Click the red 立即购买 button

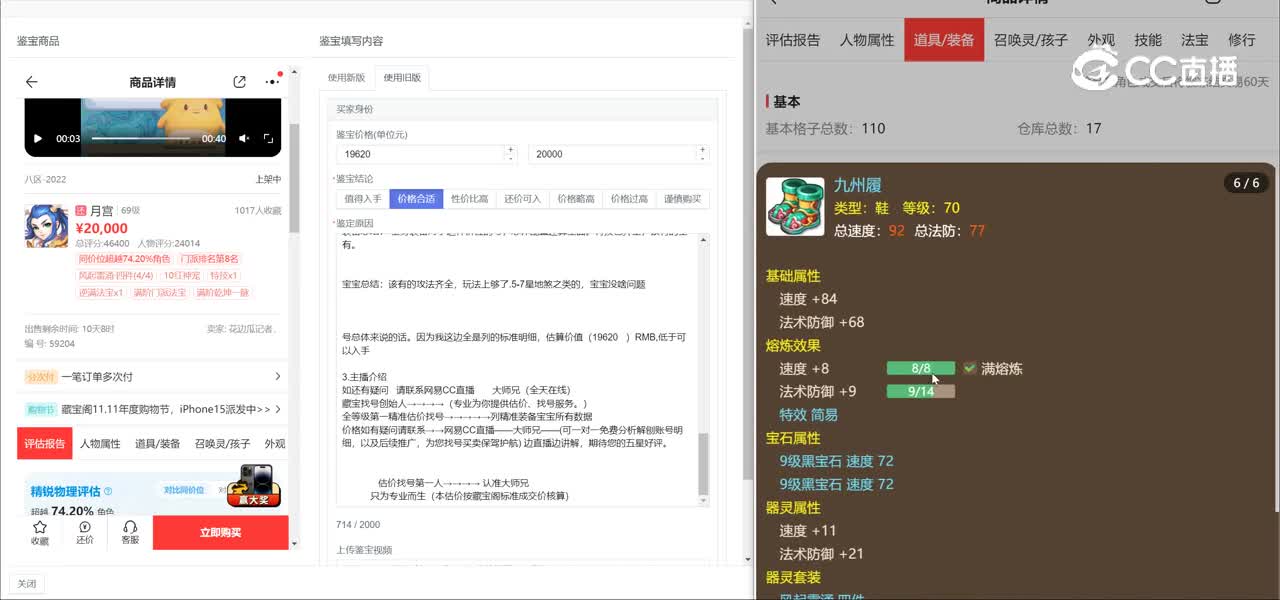(220, 532)
